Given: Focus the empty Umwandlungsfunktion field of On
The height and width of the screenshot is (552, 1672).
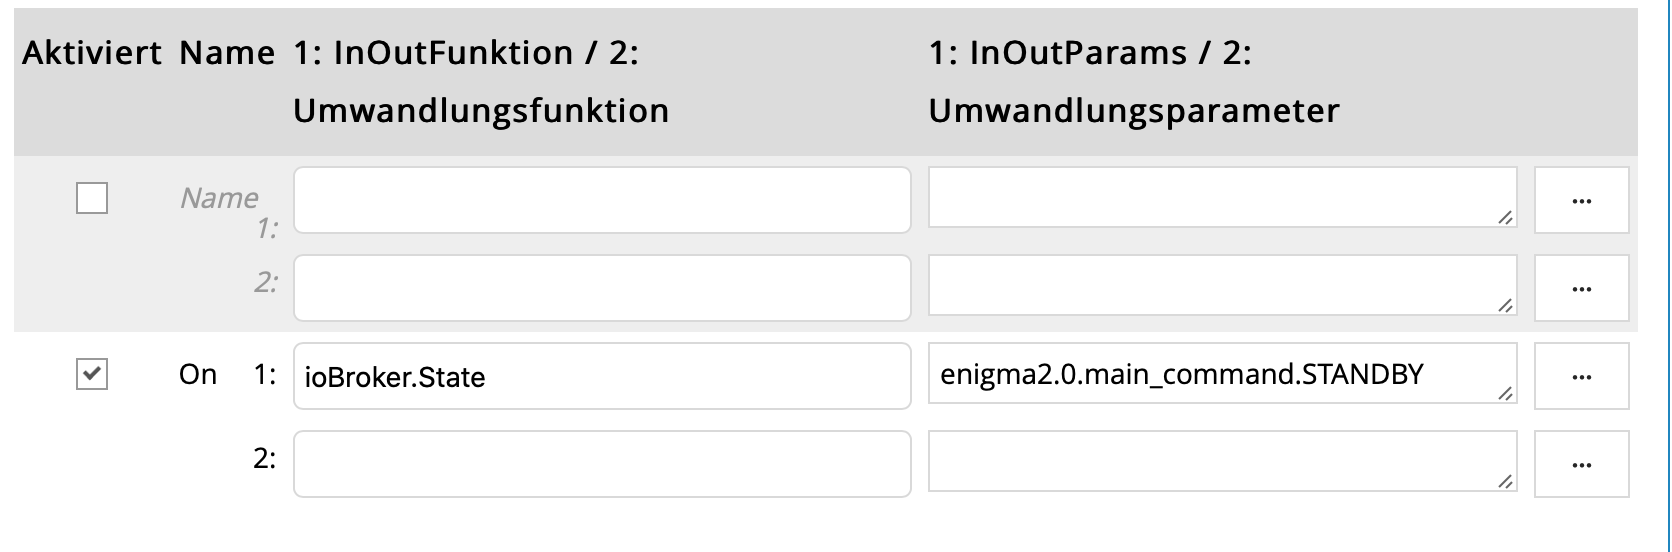Looking at the screenshot, I should tap(602, 464).
